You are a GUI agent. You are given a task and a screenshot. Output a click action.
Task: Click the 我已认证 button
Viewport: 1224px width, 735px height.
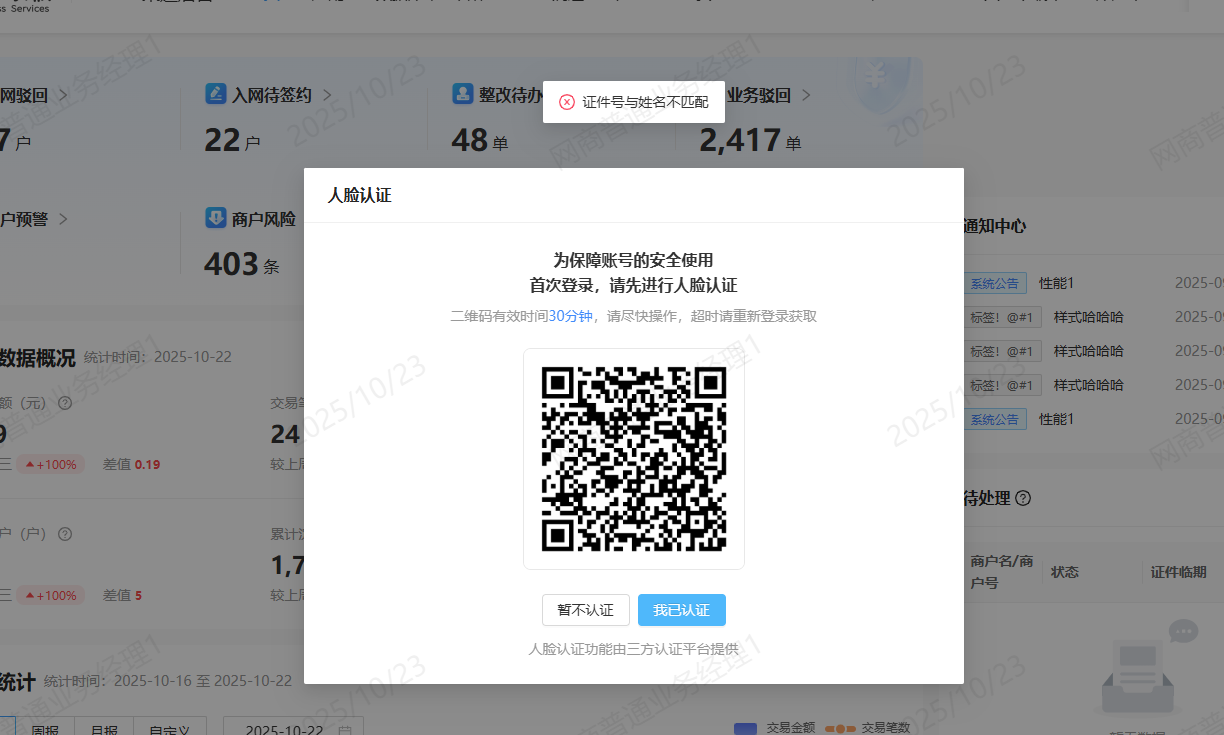[681, 610]
